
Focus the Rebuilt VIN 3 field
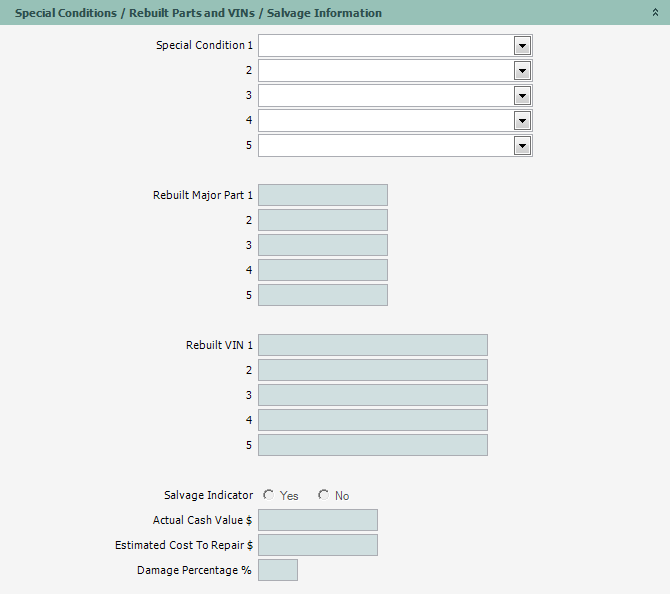[373, 395]
